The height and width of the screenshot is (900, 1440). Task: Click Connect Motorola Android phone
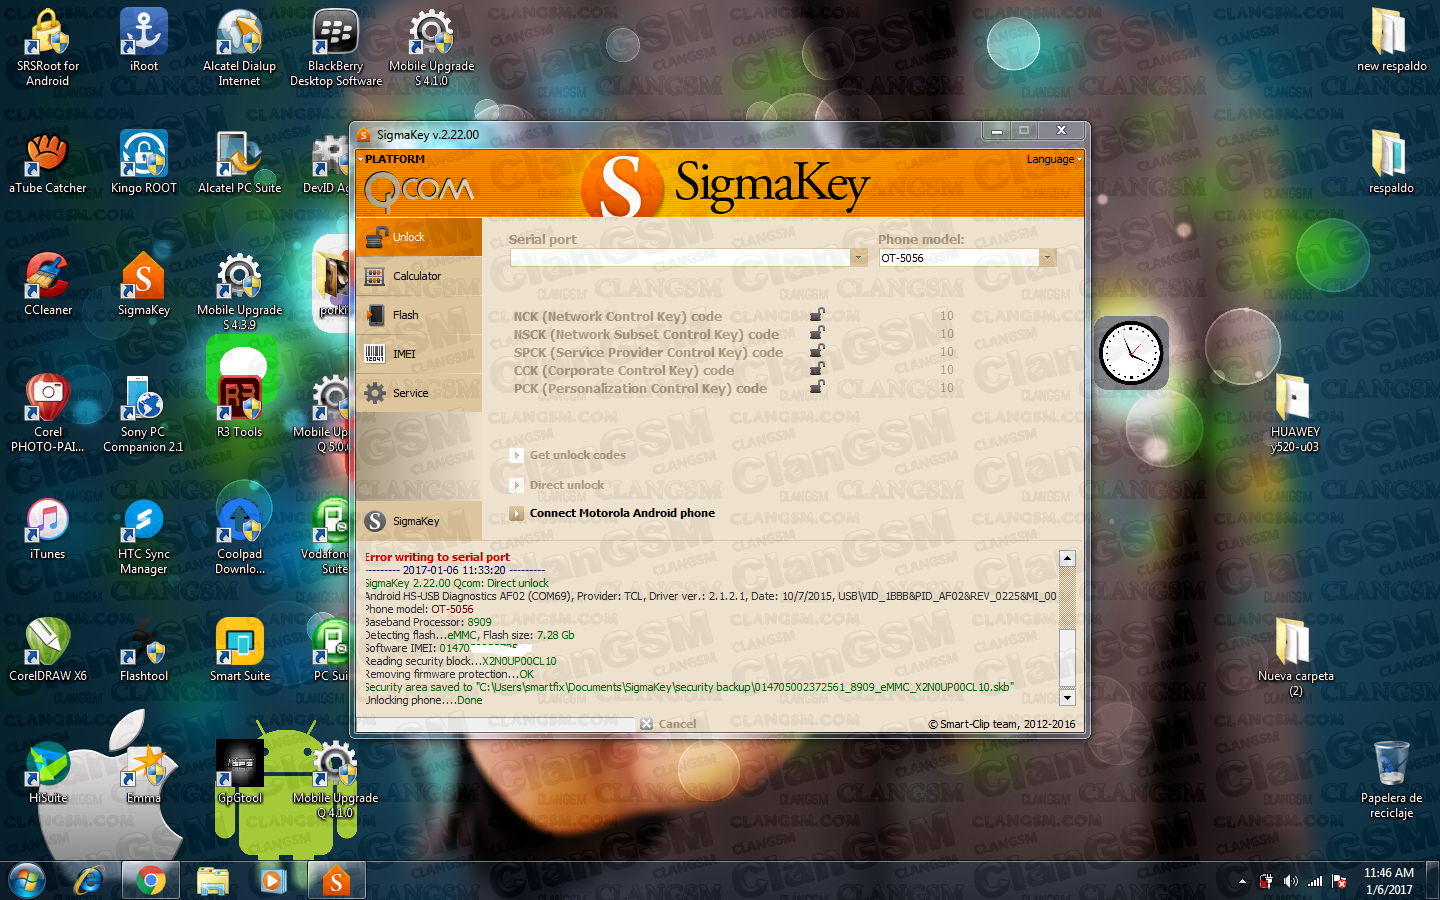coord(612,513)
